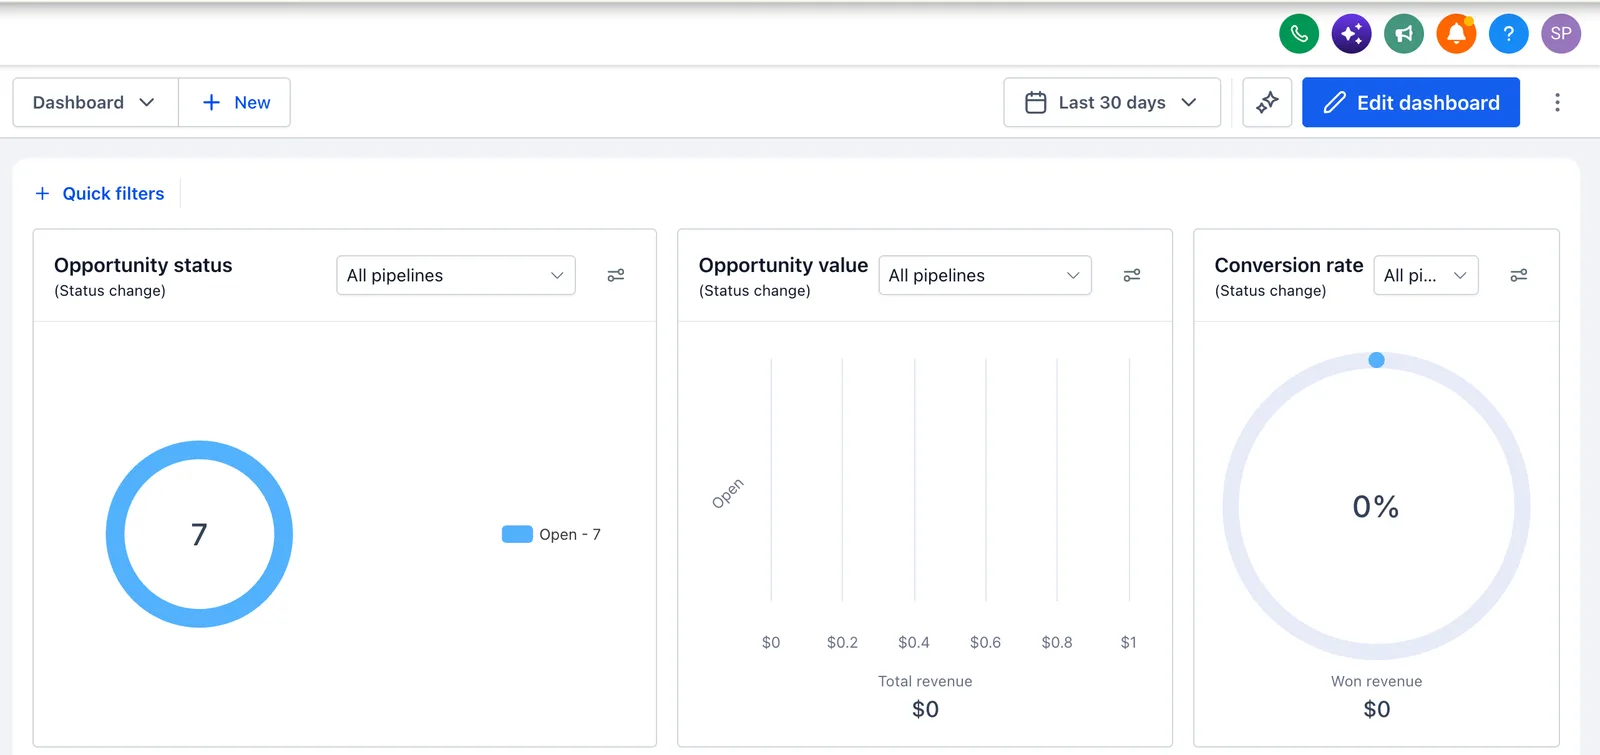Open Conversion rate widget filter settings
Image resolution: width=1600 pixels, height=755 pixels.
click(1519, 275)
